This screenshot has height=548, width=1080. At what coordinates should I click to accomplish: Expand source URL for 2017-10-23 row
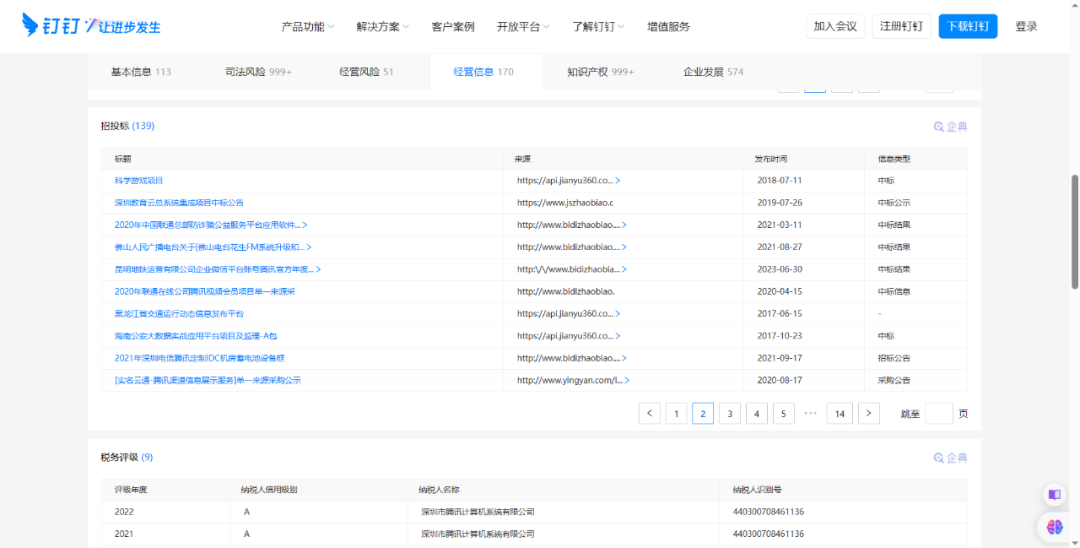[x=618, y=336]
